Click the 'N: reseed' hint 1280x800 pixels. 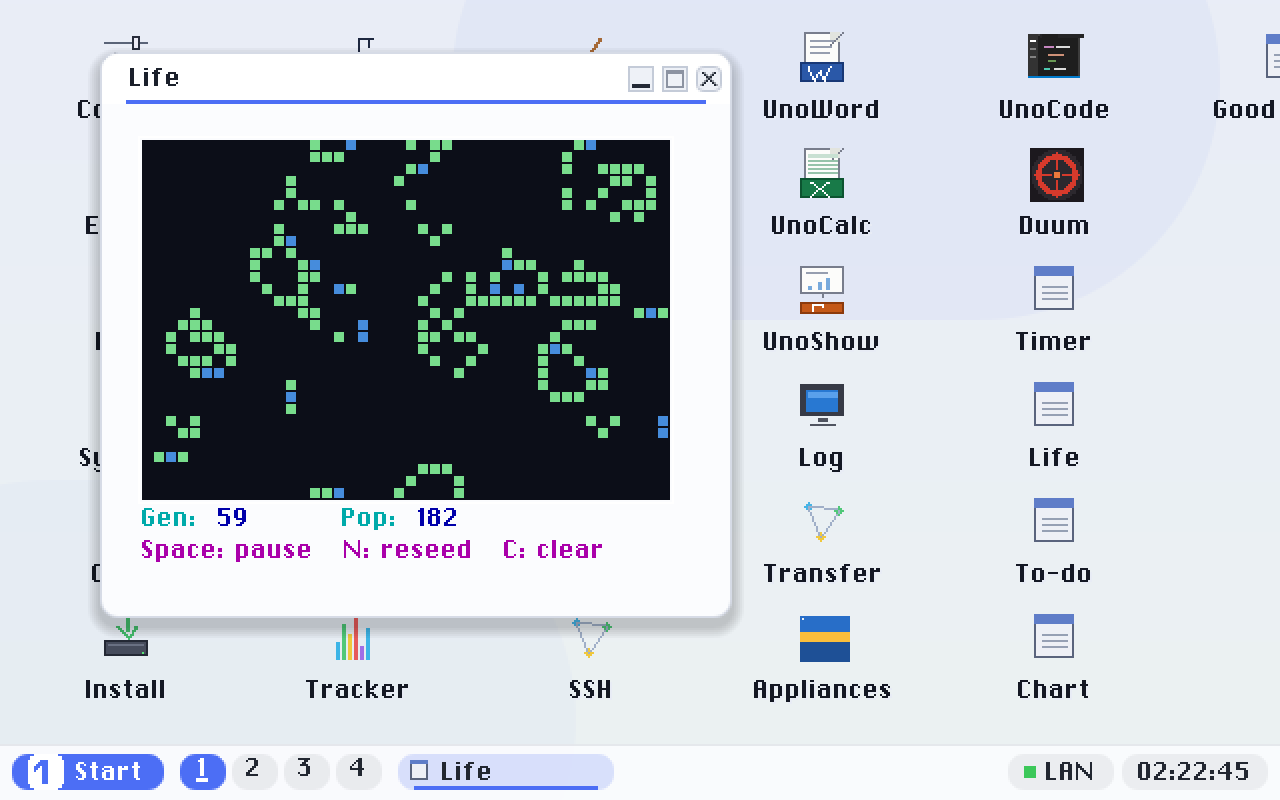407,549
